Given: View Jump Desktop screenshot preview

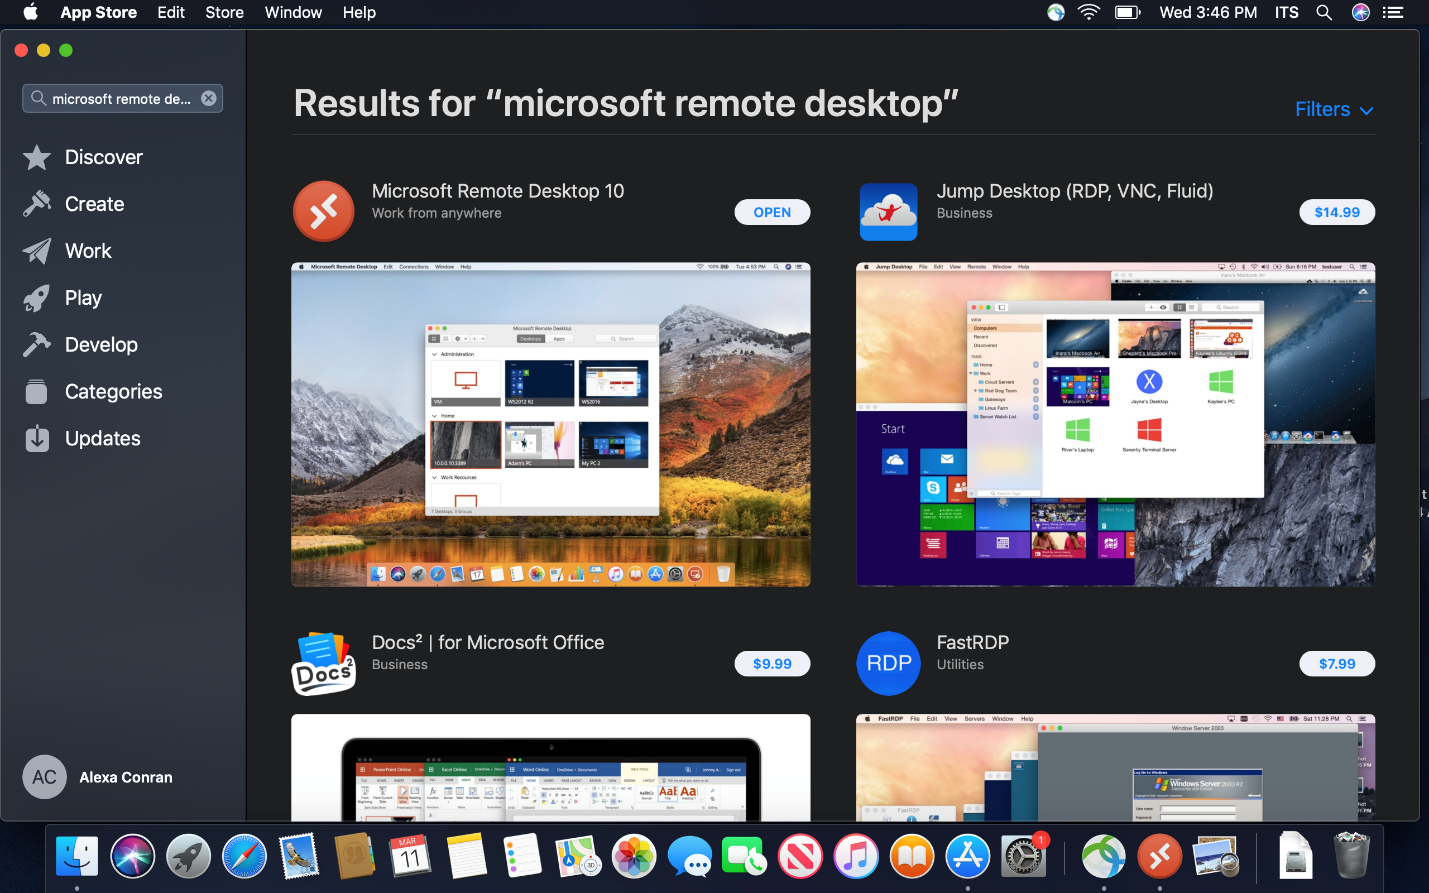Looking at the screenshot, I should tap(1116, 424).
